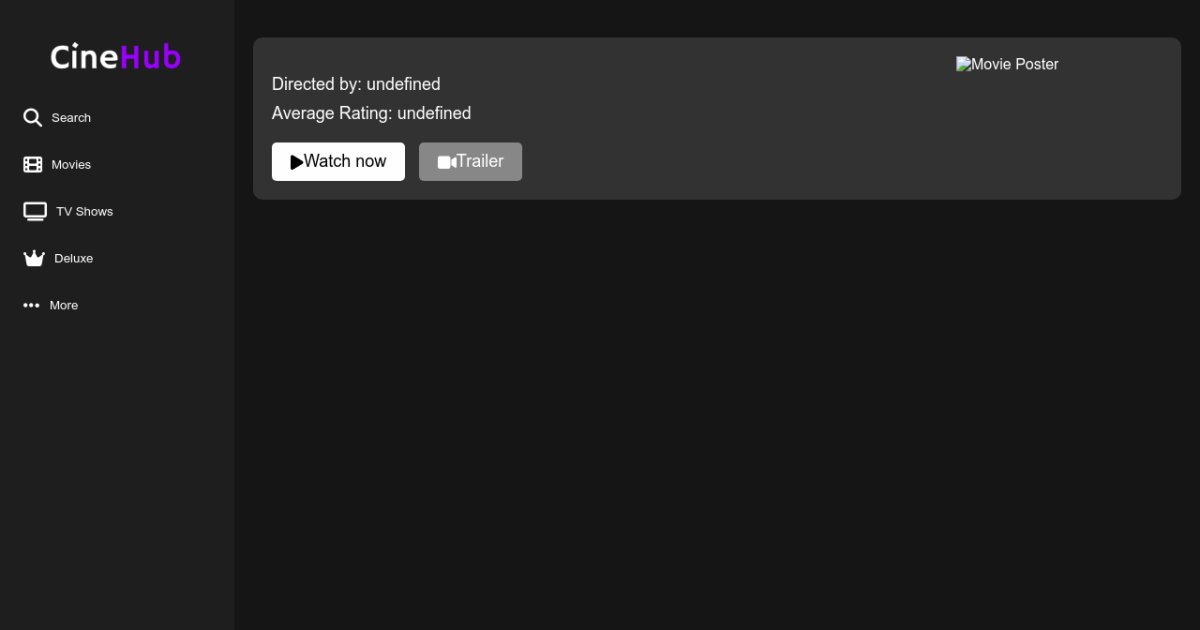
Task: Click the Deluxe crown icon
Action: [x=34, y=258]
